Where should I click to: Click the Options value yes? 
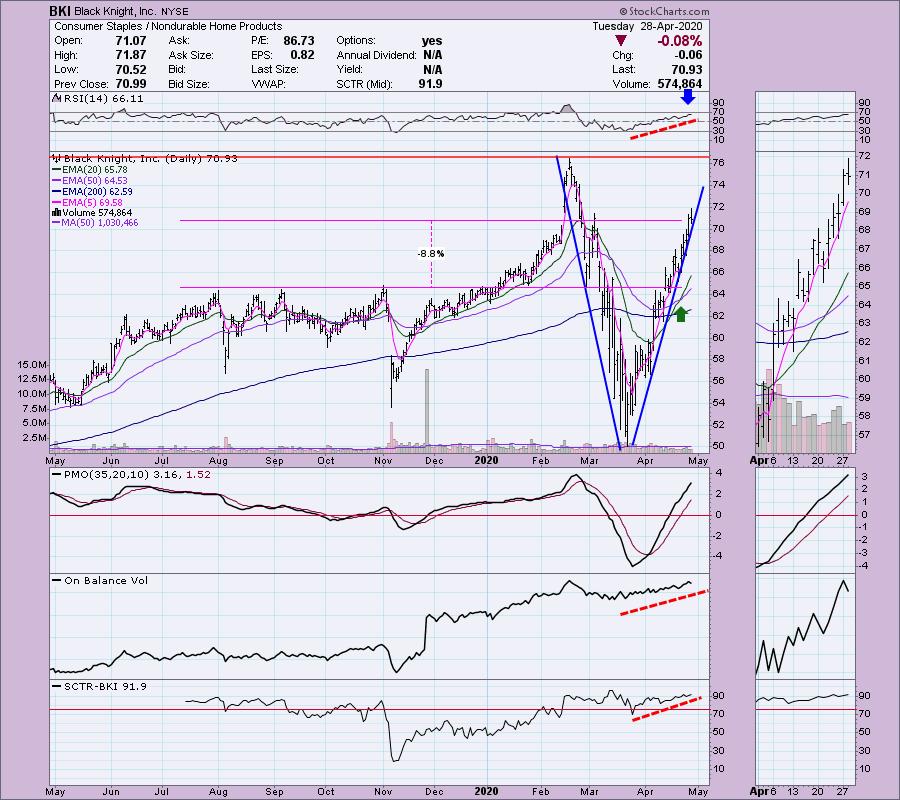point(432,41)
